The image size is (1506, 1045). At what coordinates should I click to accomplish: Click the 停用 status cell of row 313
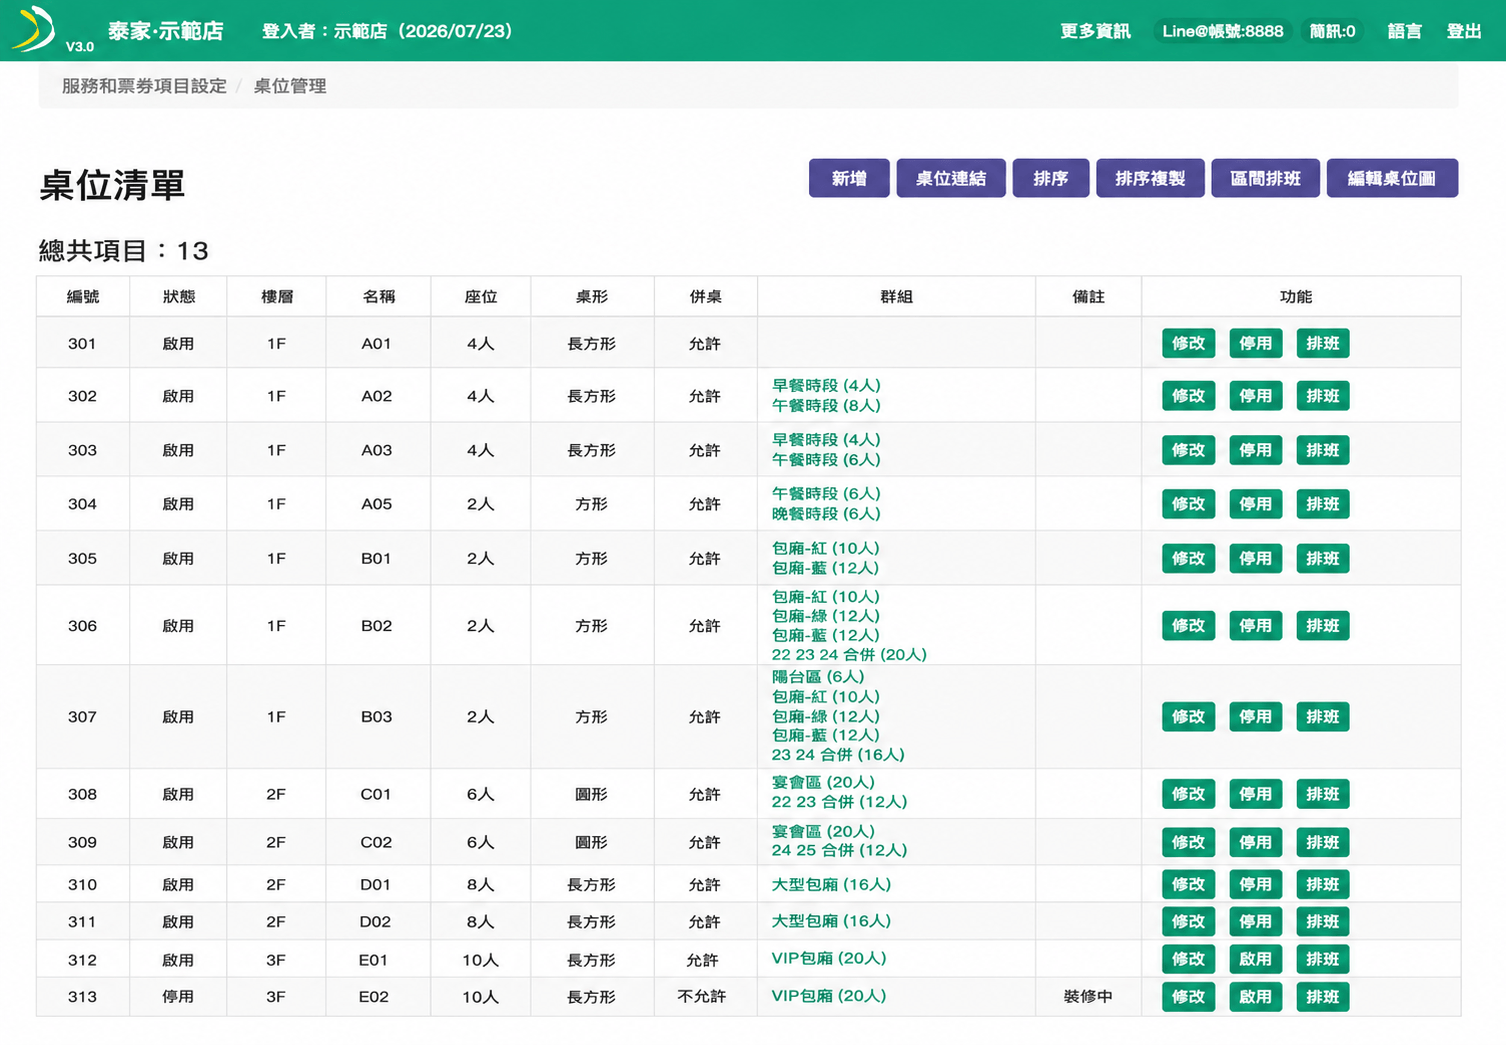click(178, 997)
